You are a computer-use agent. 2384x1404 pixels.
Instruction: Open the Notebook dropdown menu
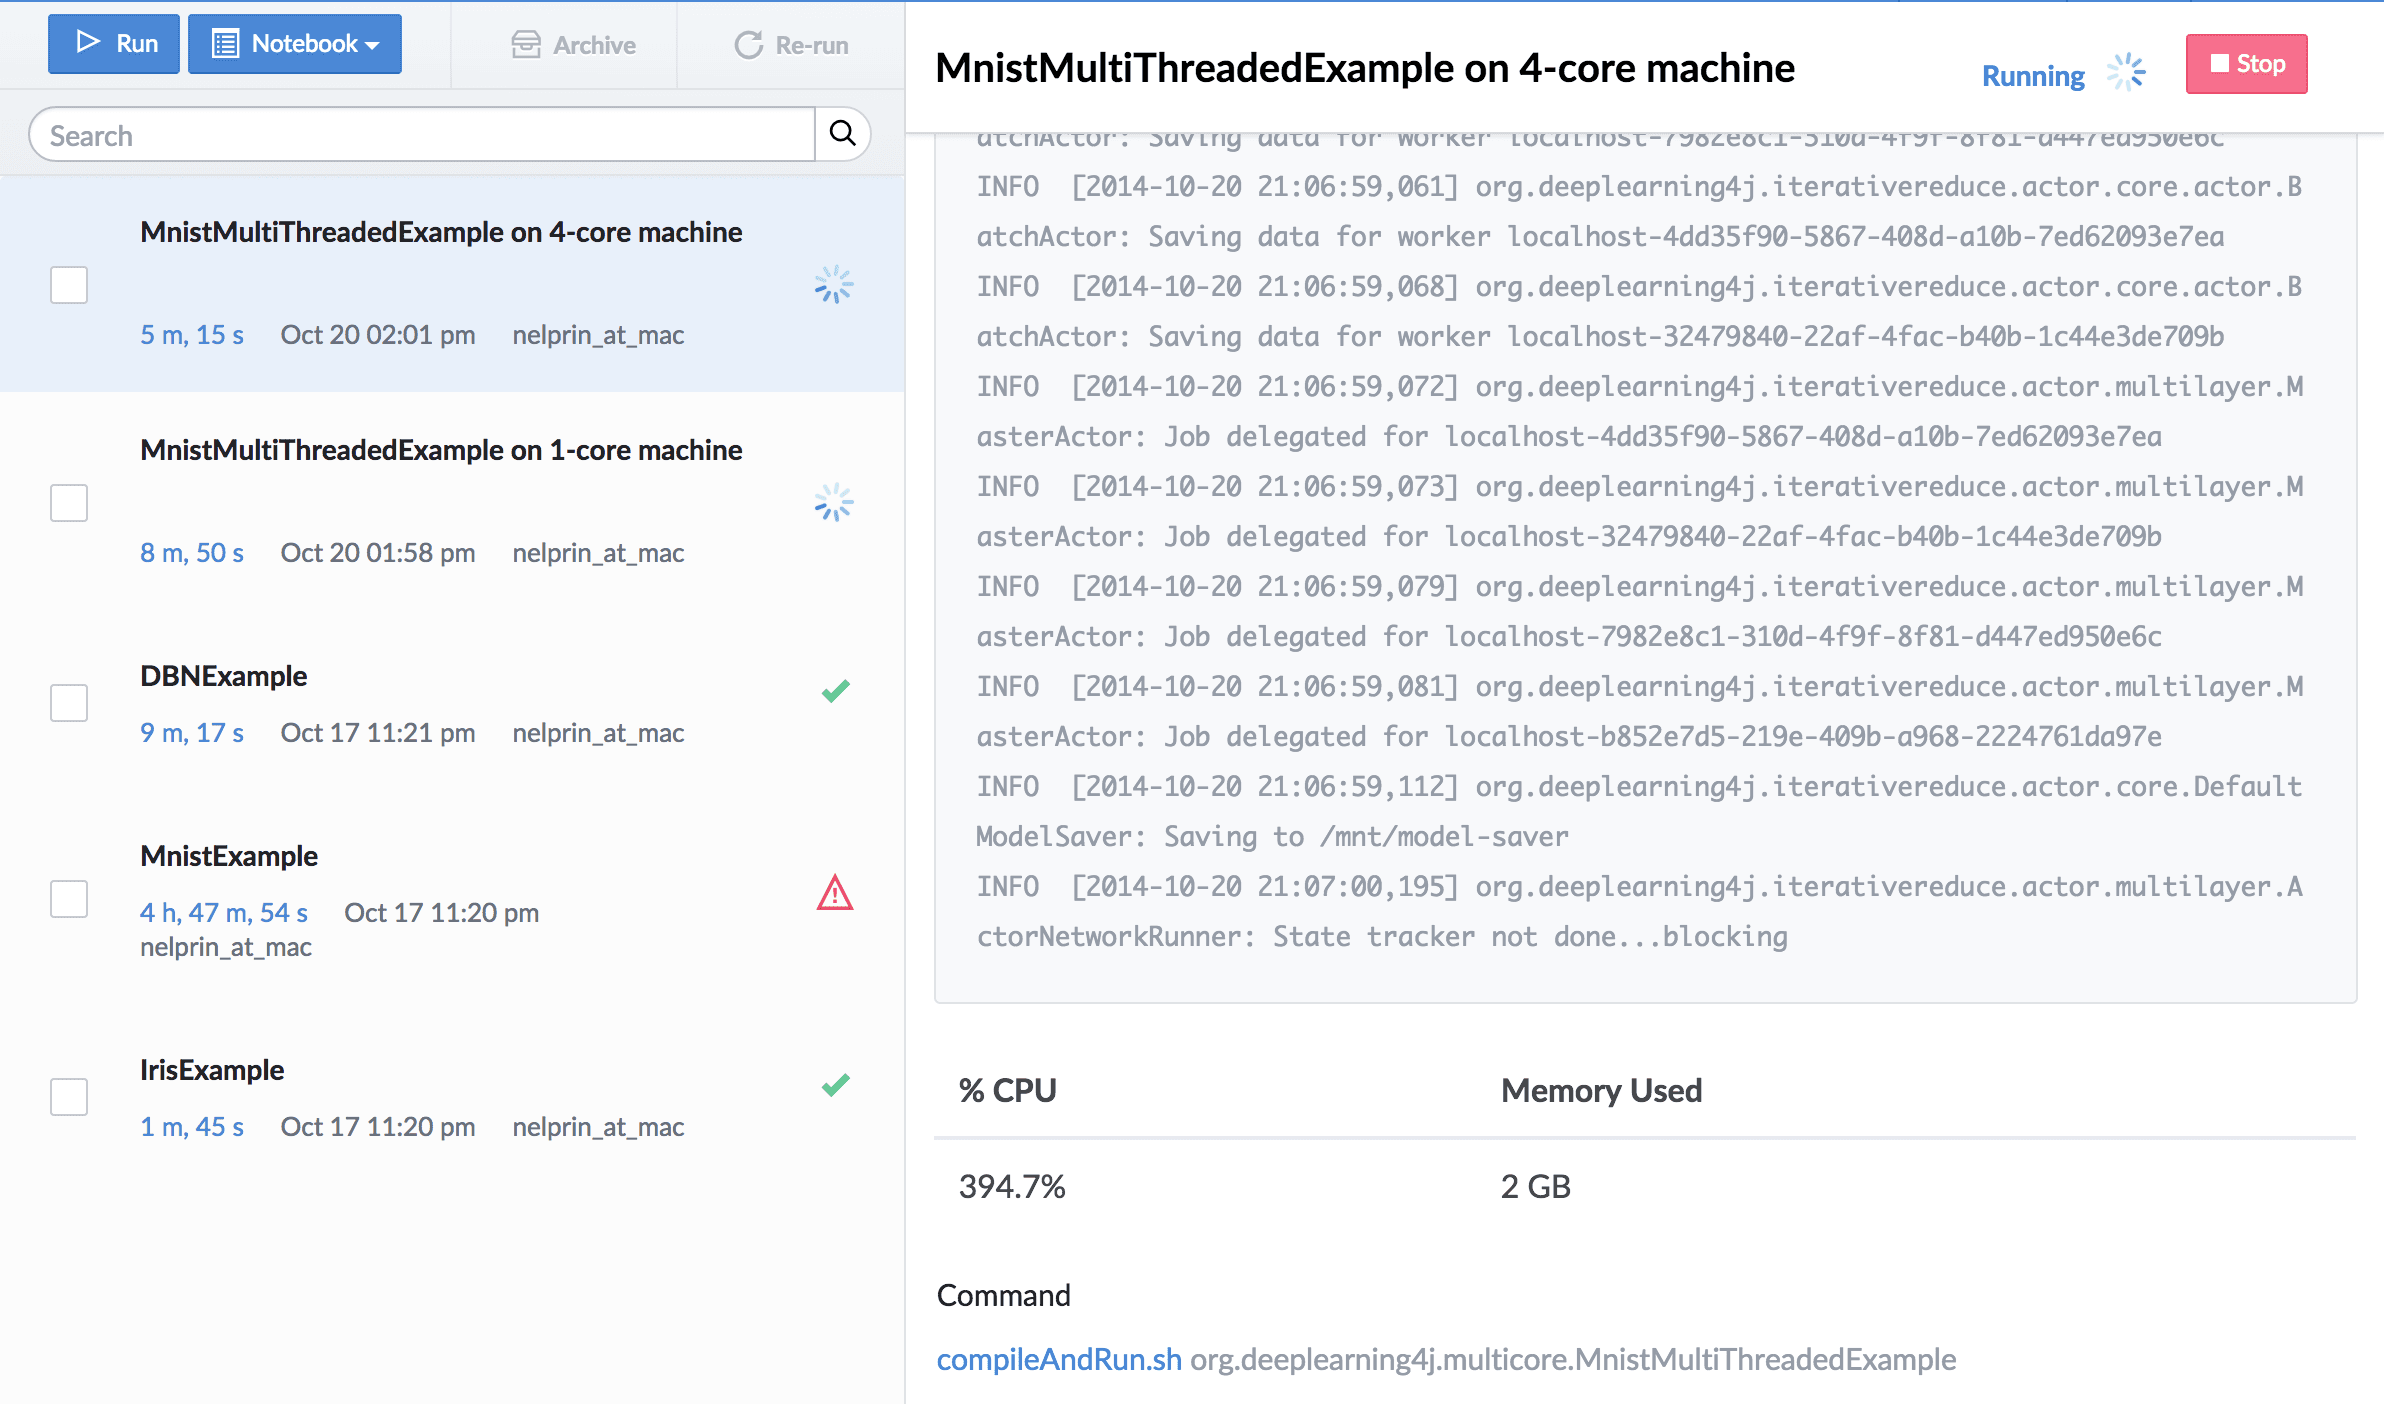[x=295, y=44]
